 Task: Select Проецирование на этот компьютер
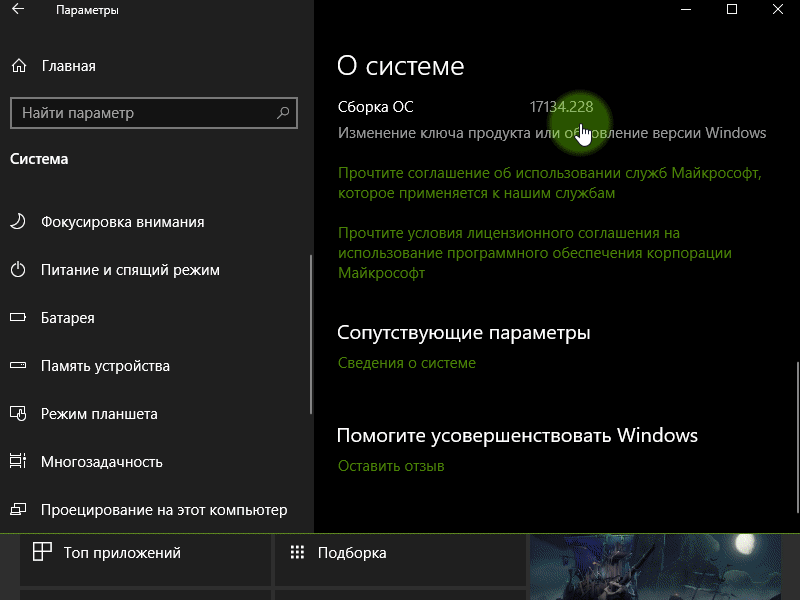(x=164, y=510)
